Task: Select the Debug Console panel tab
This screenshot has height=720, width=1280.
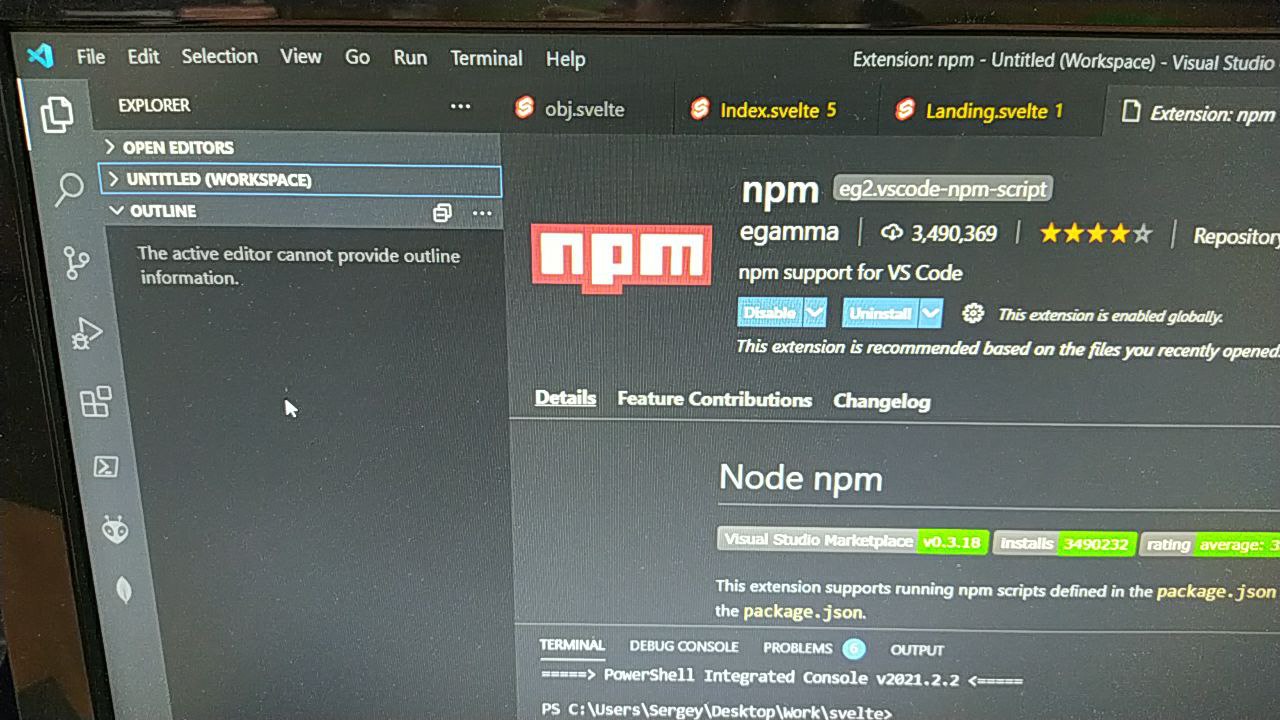Action: (x=684, y=647)
